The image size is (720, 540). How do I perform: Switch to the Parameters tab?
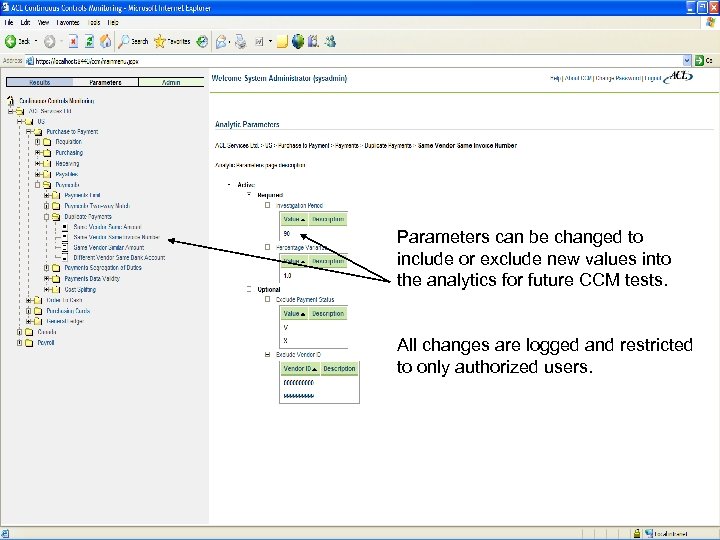click(106, 83)
